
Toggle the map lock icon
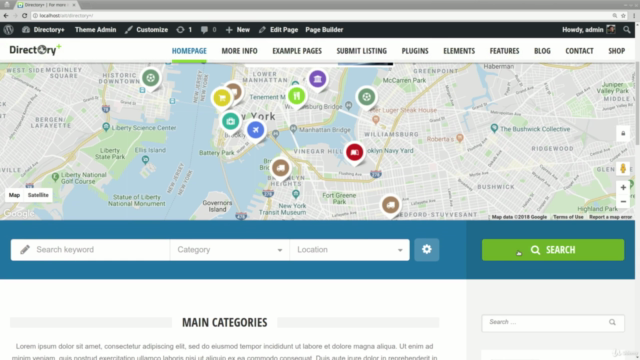point(623,133)
